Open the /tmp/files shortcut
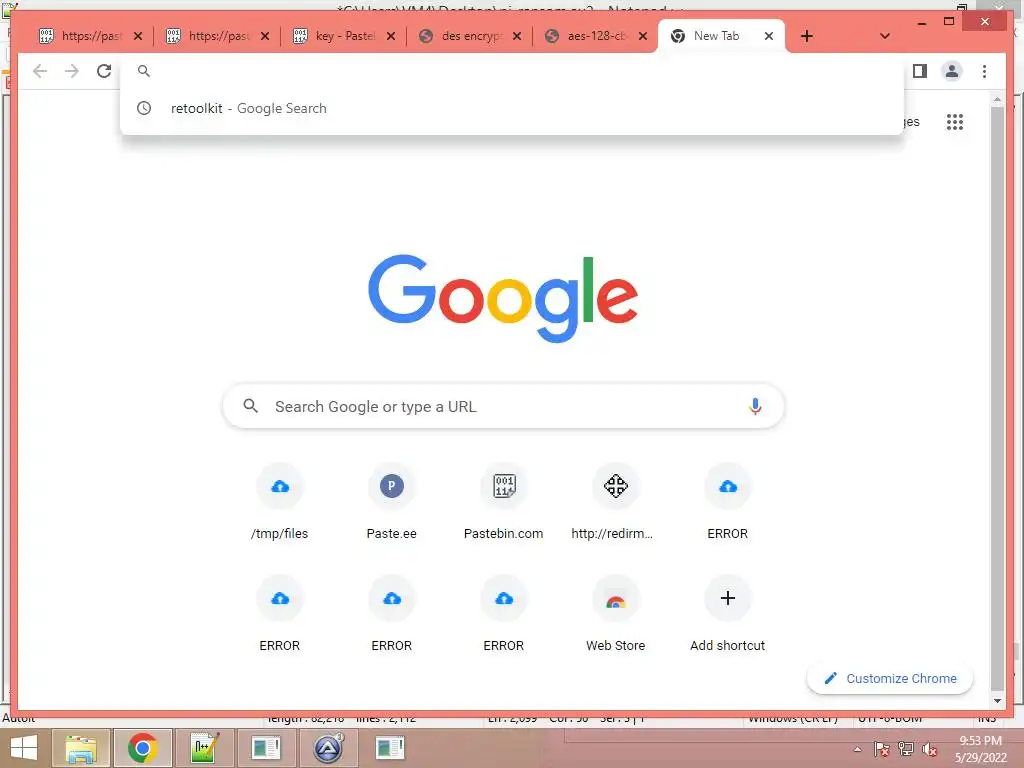The height and width of the screenshot is (768, 1024). pos(280,502)
